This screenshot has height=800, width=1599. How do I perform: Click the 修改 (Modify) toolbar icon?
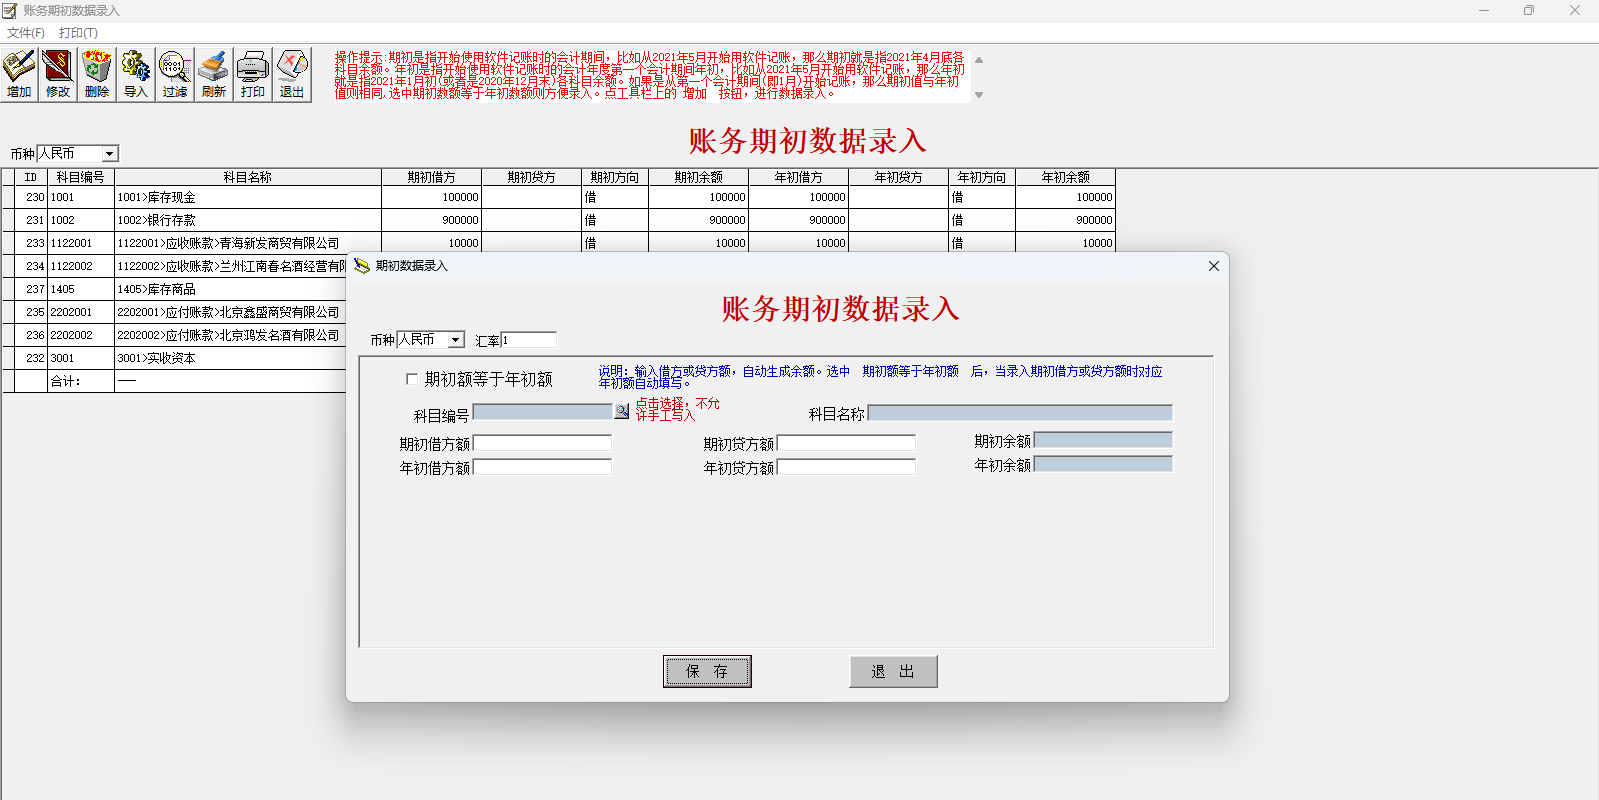(x=58, y=74)
